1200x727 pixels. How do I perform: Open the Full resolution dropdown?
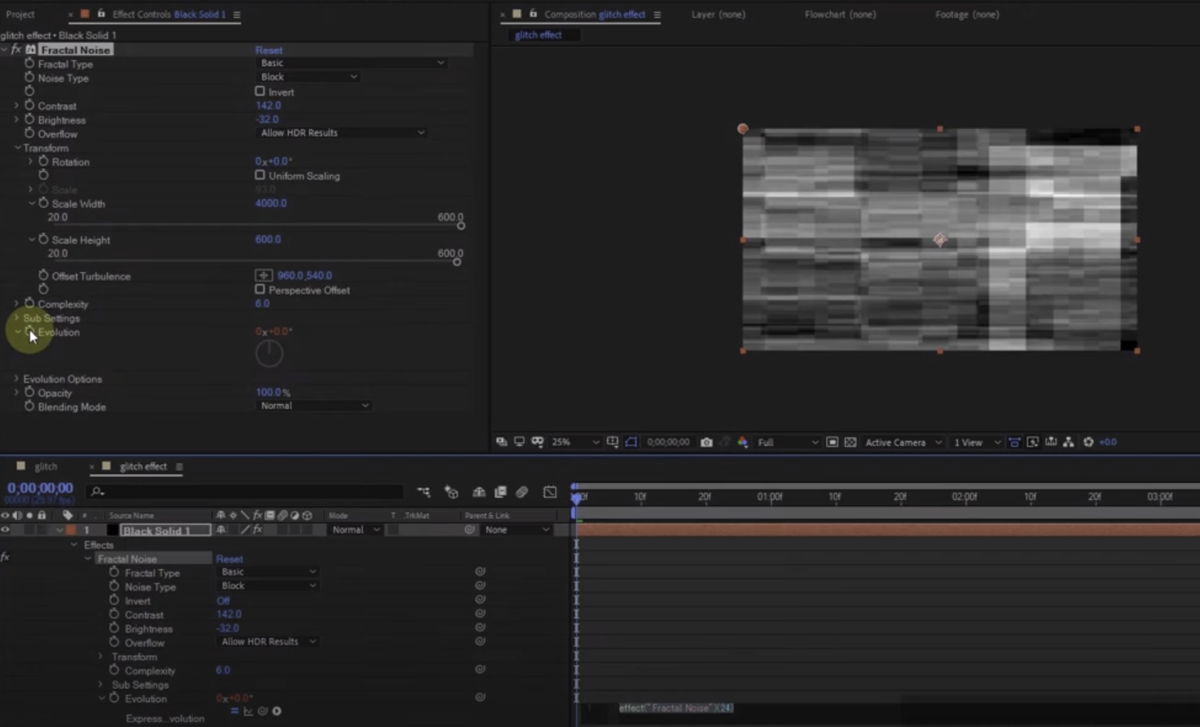[x=788, y=442]
